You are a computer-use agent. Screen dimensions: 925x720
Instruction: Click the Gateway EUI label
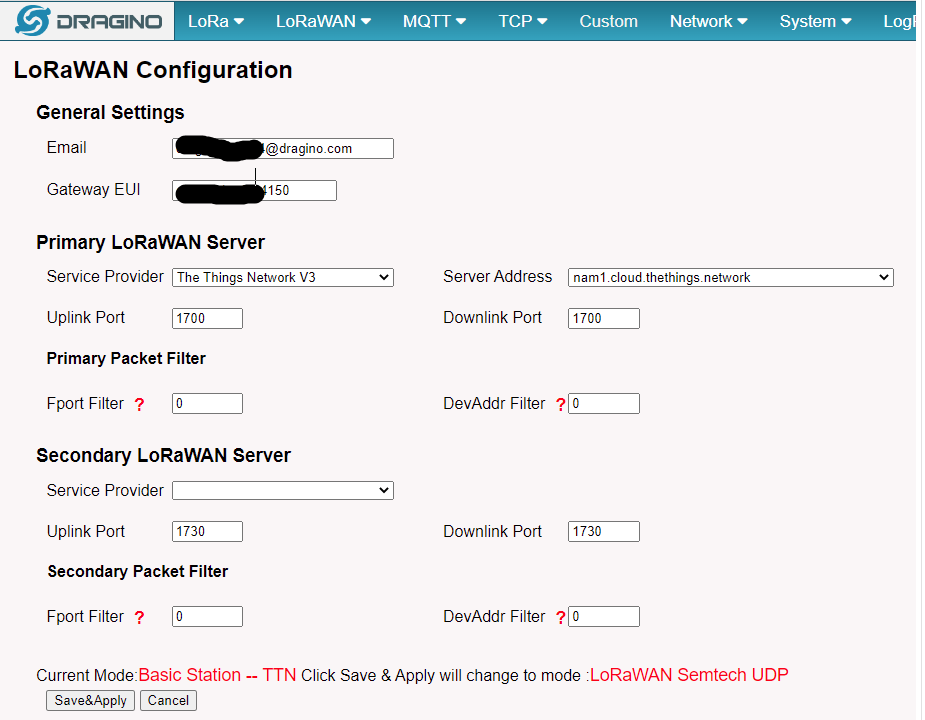(93, 189)
